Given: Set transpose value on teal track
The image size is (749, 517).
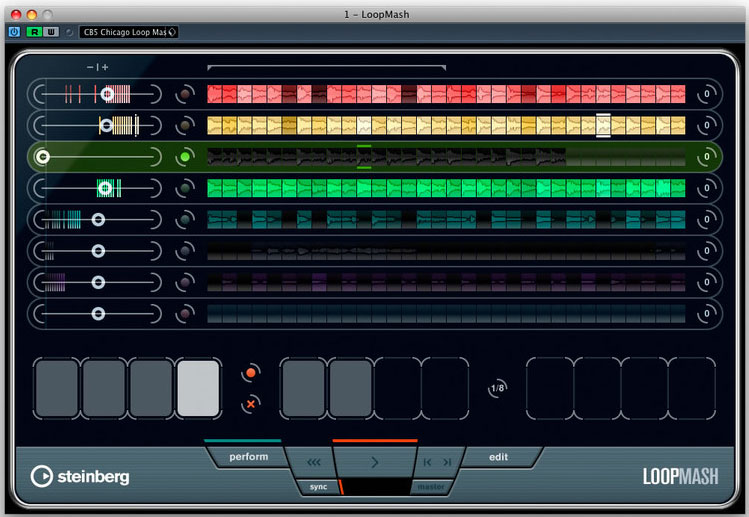Looking at the screenshot, I should point(706,220).
